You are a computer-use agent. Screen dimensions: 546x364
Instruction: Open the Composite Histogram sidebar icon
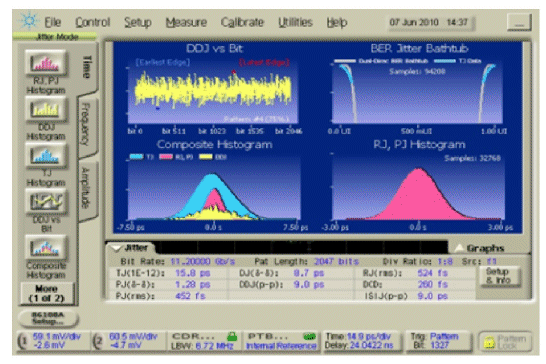tap(46, 247)
